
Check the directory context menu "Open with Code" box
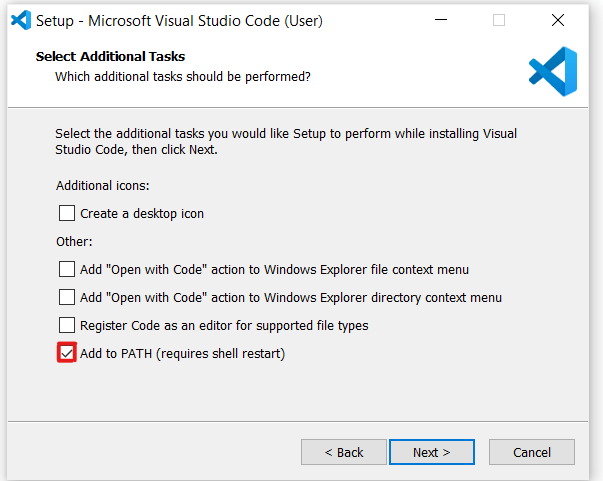[x=67, y=297]
